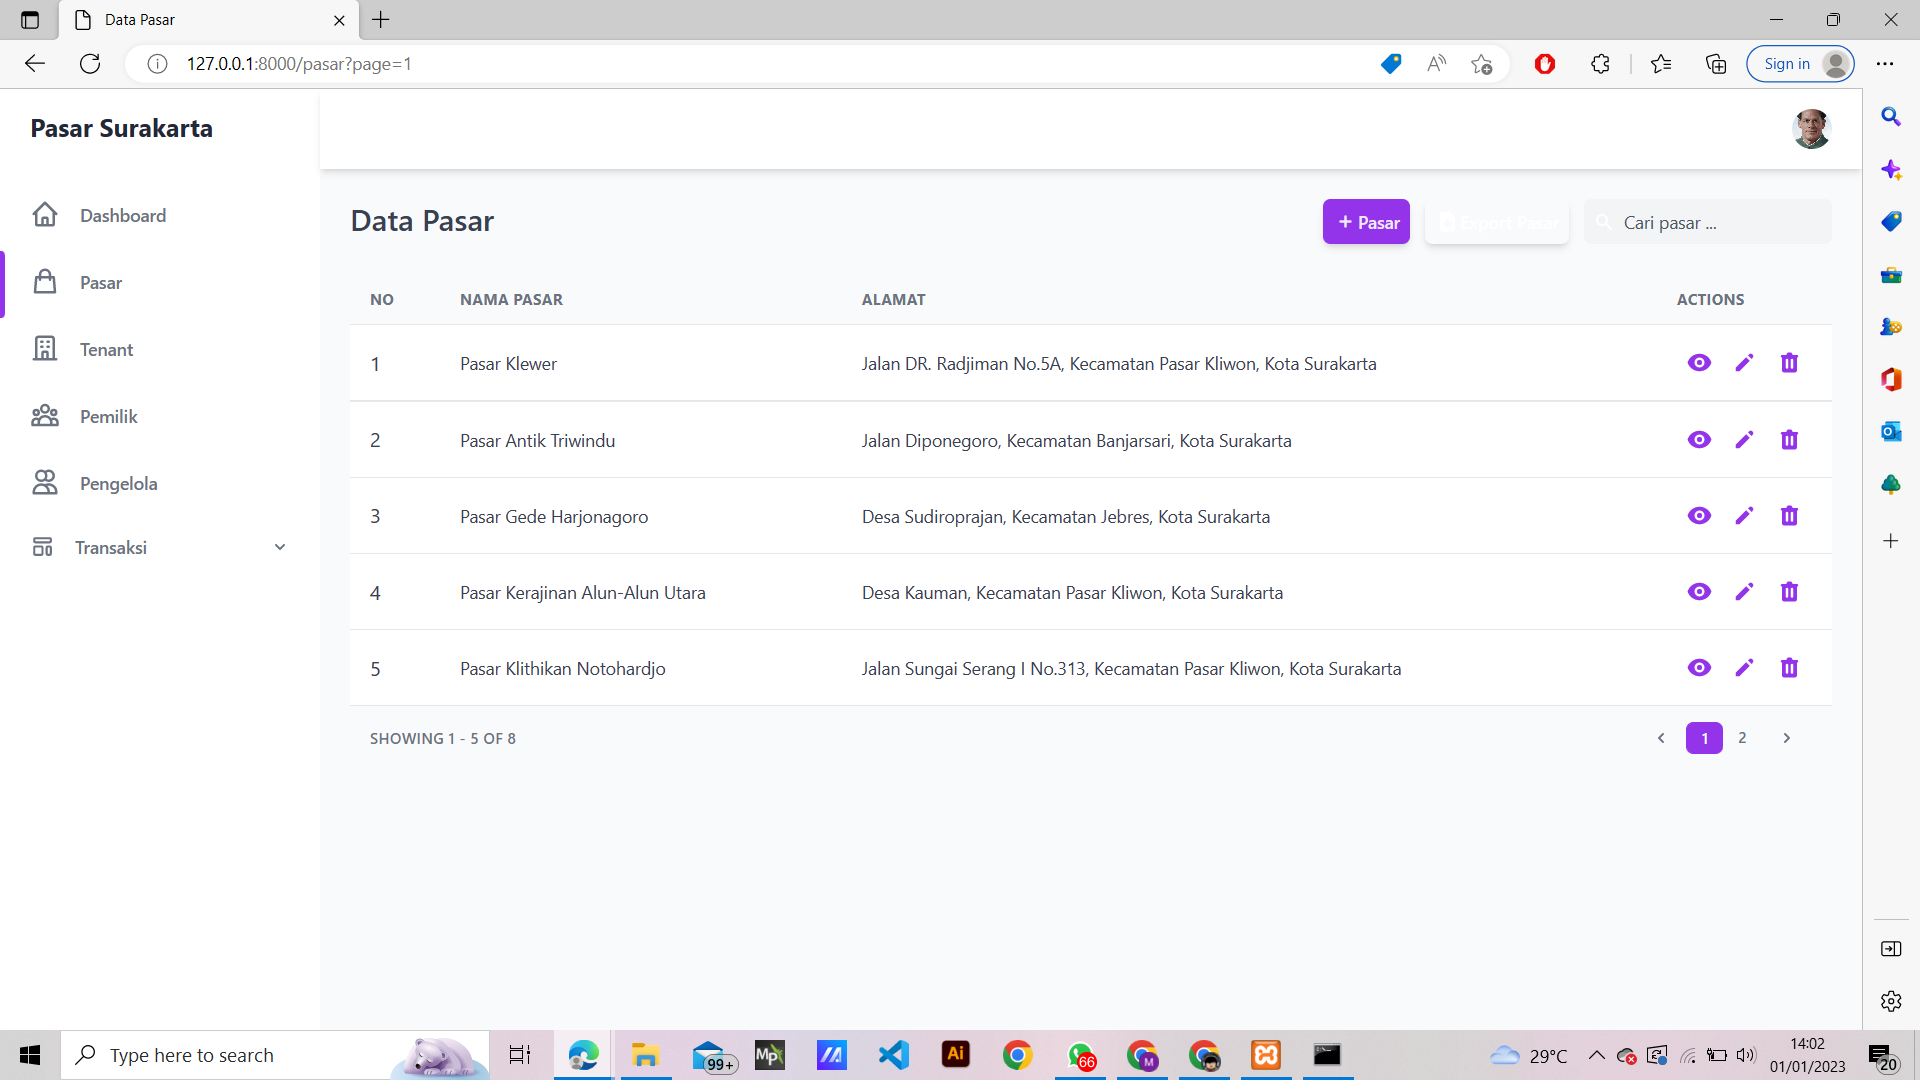The image size is (1920, 1080).
Task: Edit Pasar Klewer using the pencil icon
Action: (x=1744, y=363)
